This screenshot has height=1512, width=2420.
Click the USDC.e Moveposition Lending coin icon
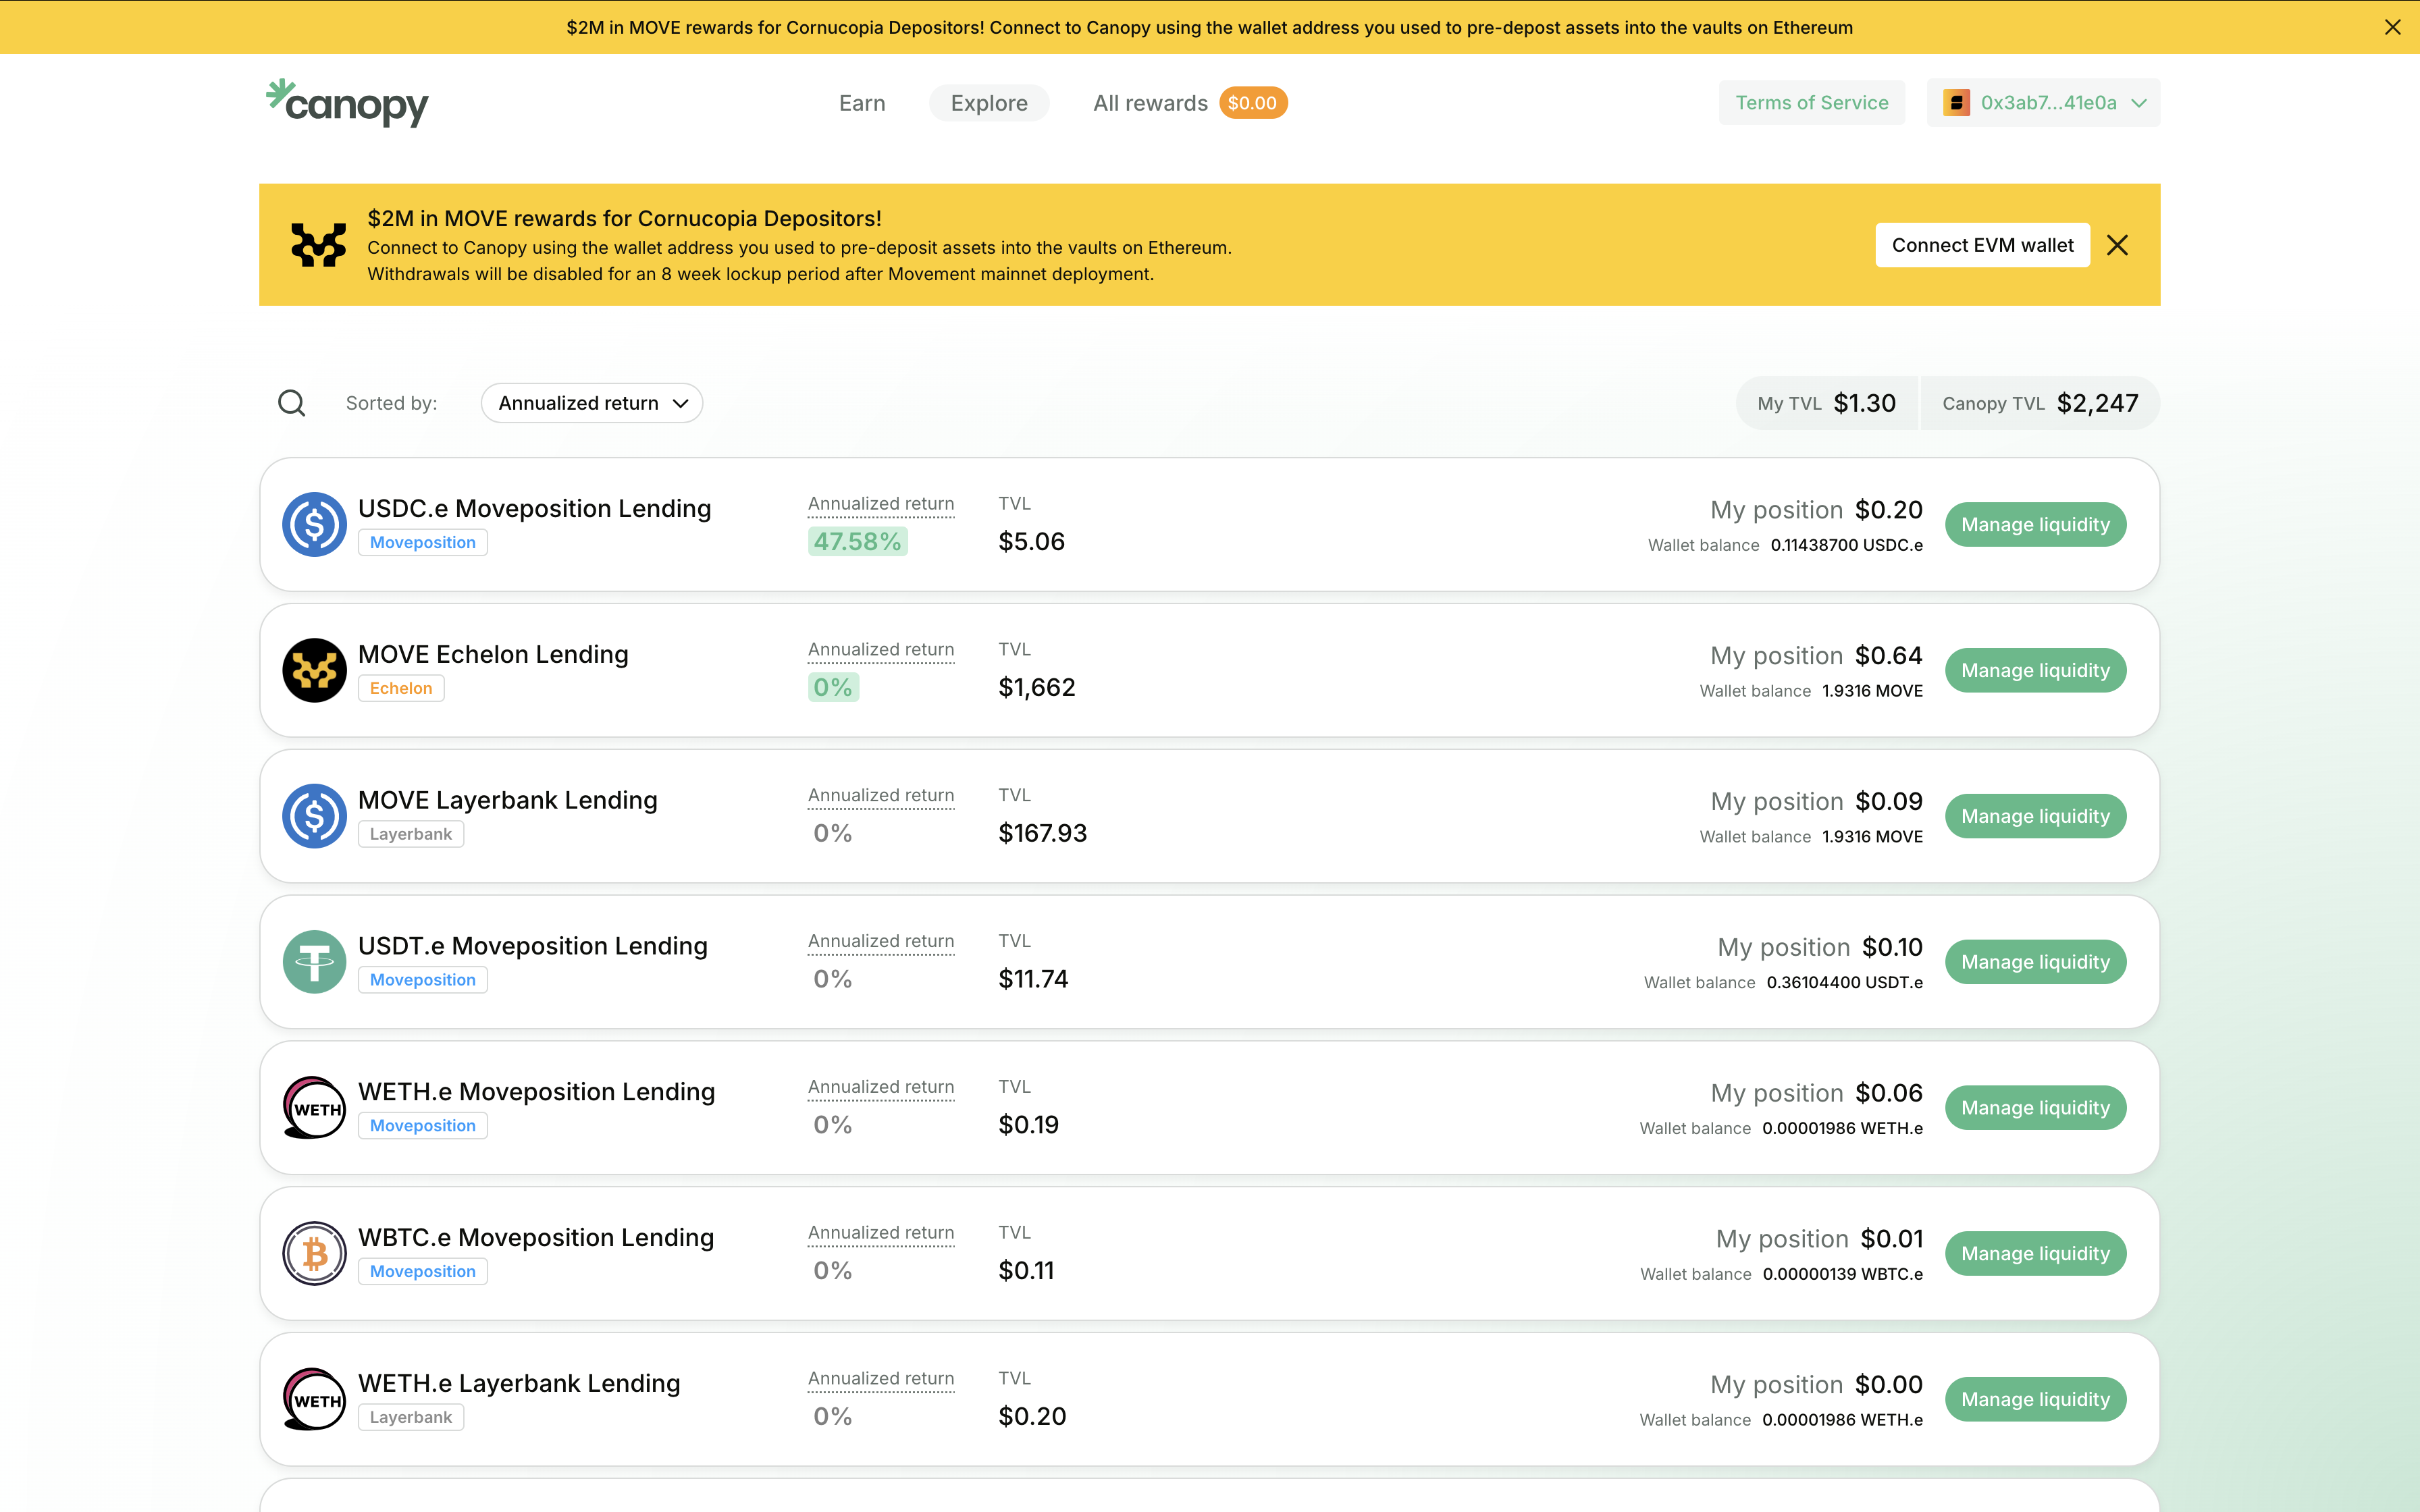[x=314, y=524]
